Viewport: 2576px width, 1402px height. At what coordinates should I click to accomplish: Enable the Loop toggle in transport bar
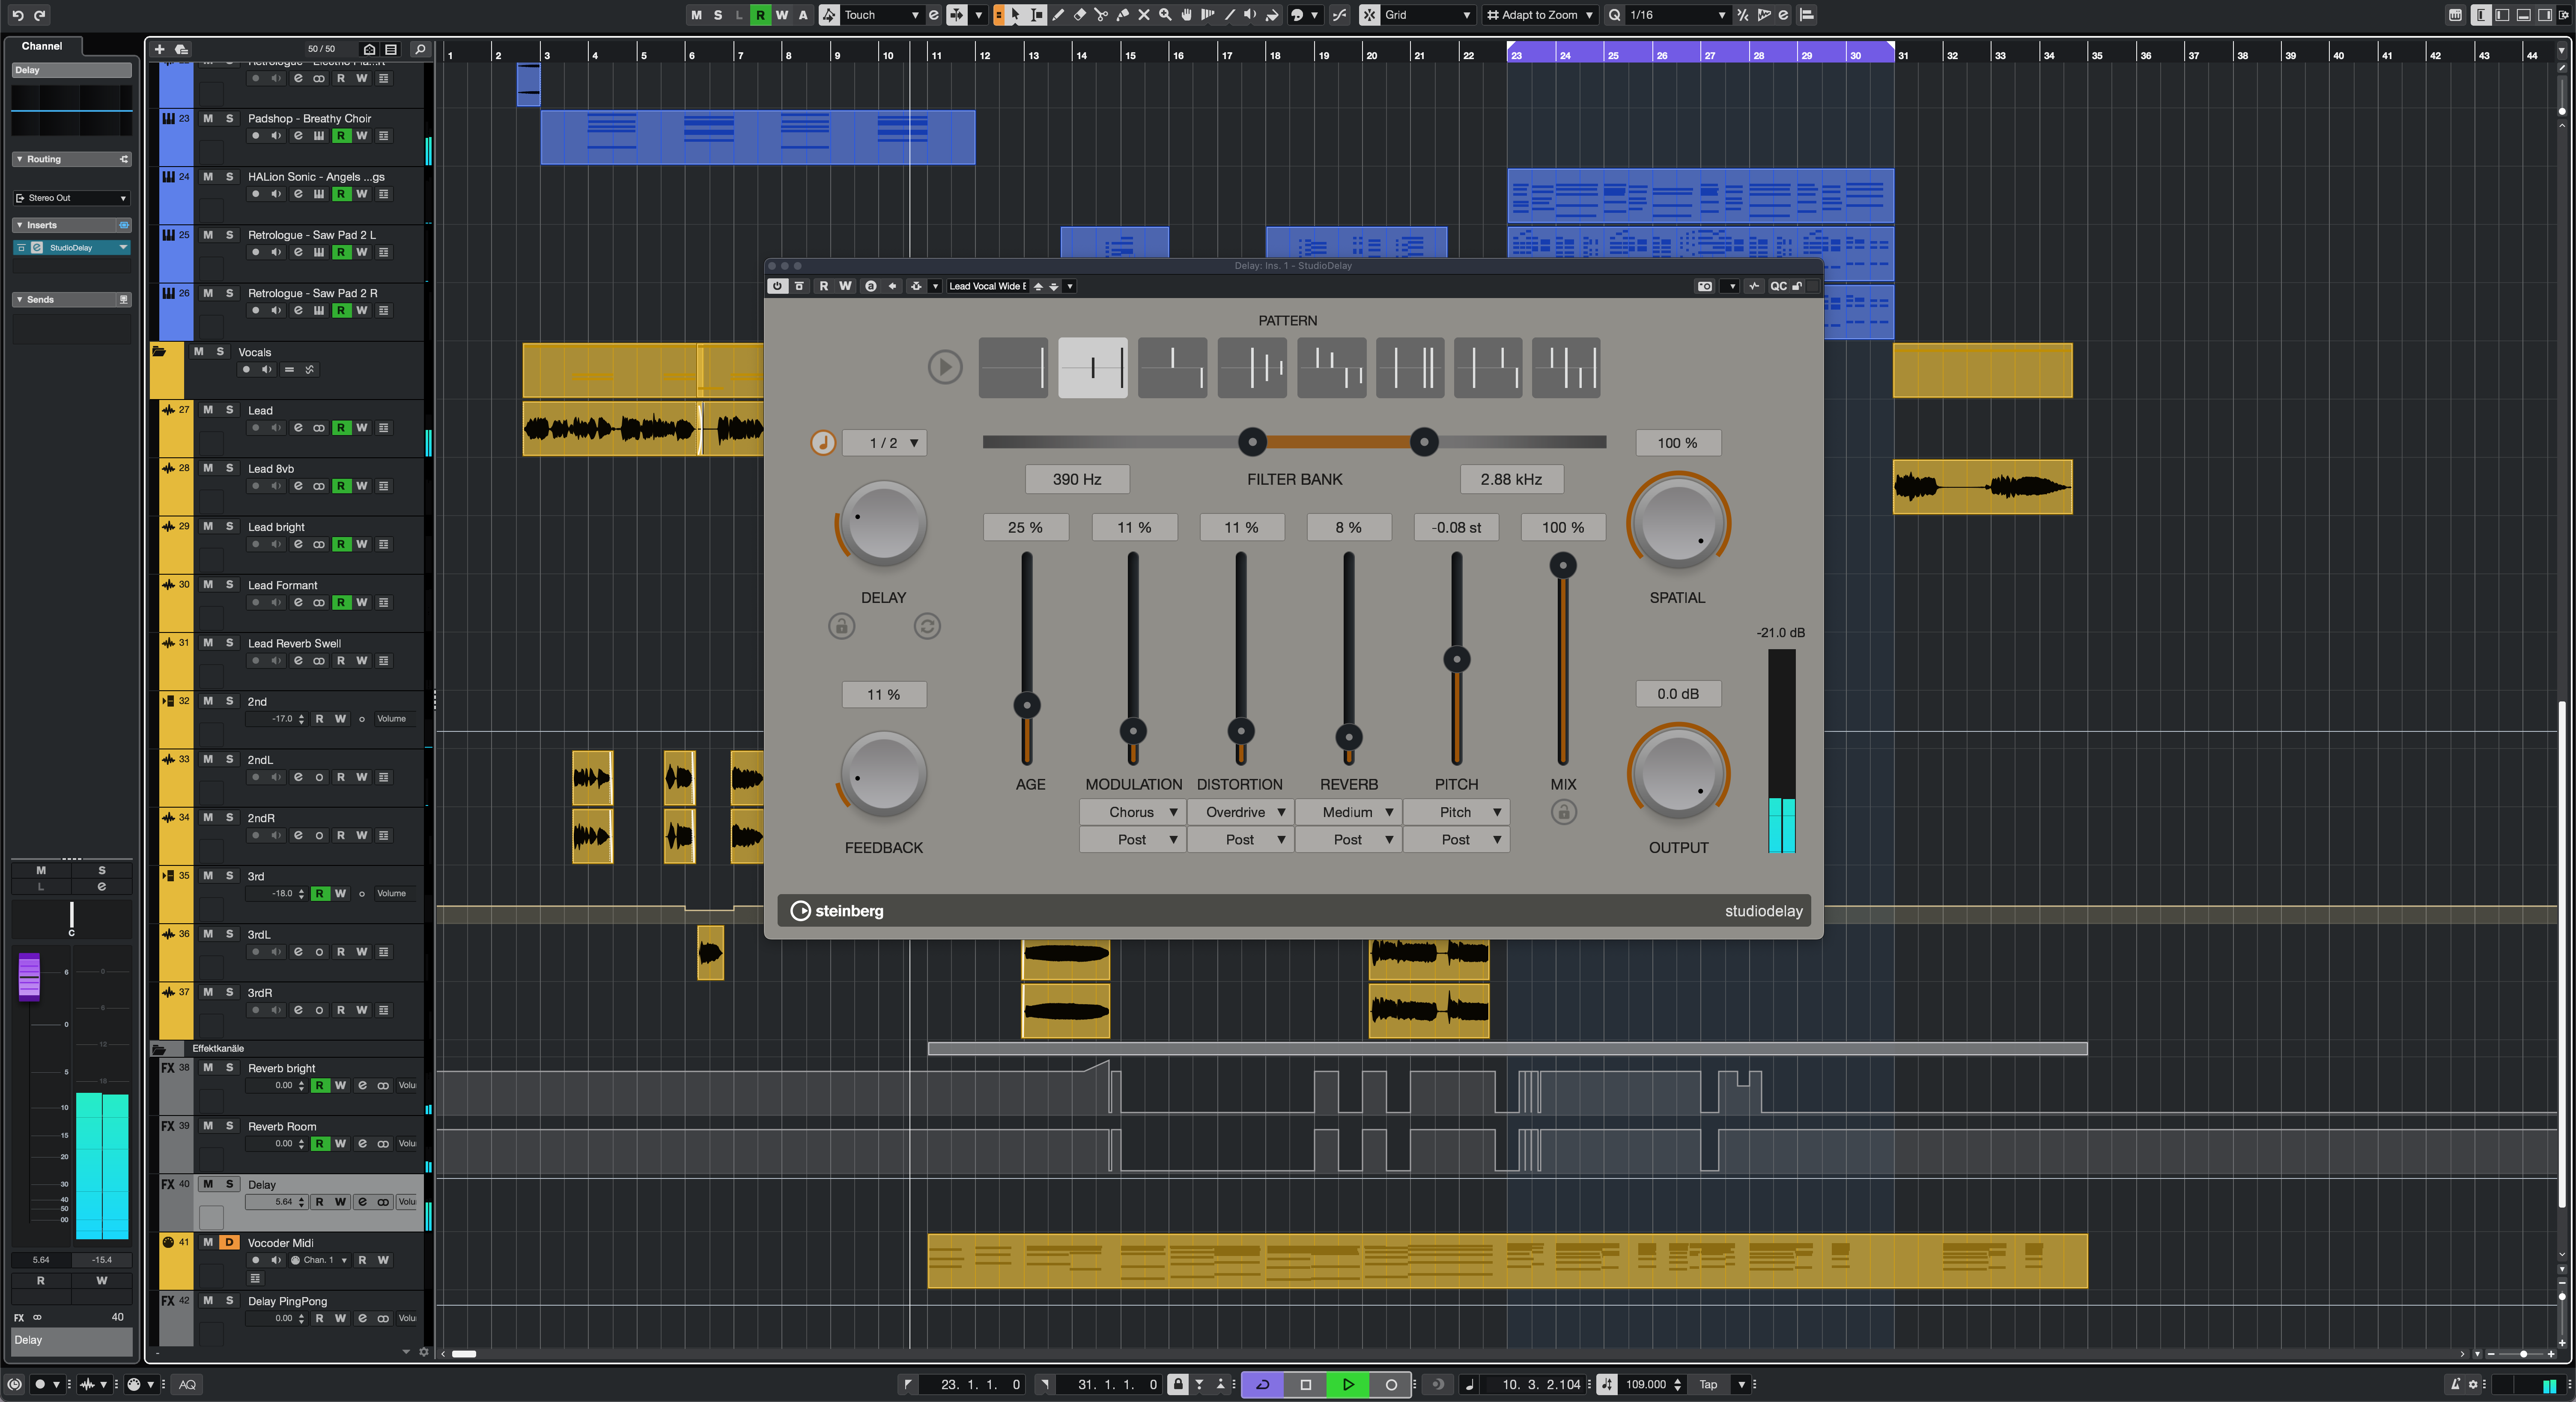point(1260,1383)
